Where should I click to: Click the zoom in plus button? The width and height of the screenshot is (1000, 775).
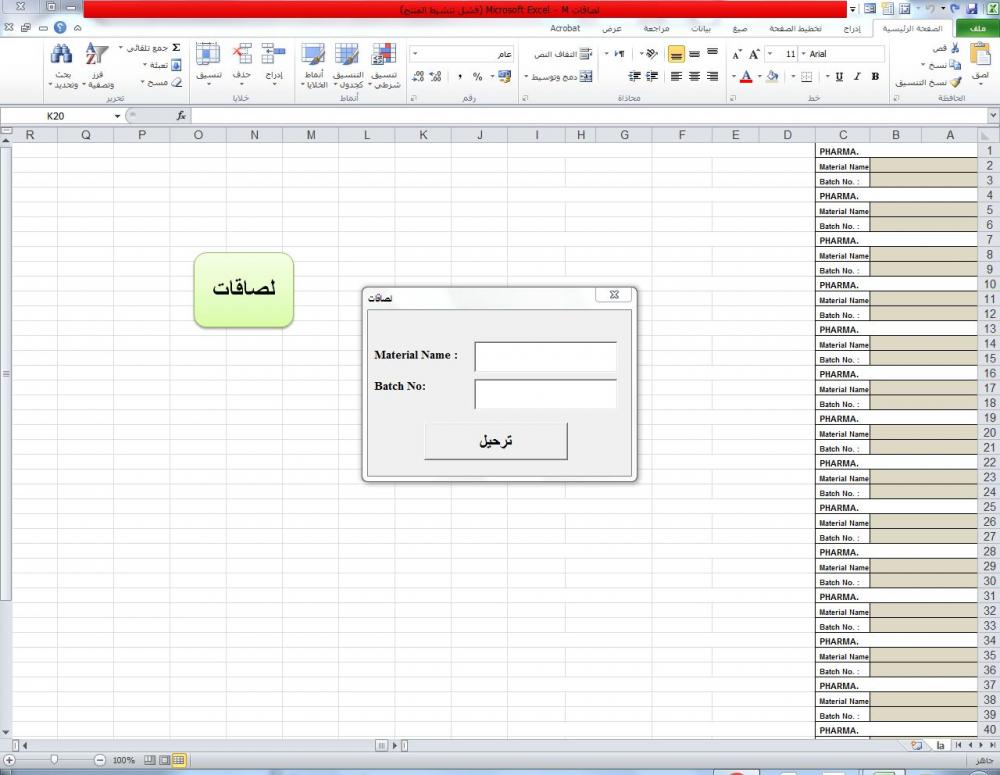point(9,760)
